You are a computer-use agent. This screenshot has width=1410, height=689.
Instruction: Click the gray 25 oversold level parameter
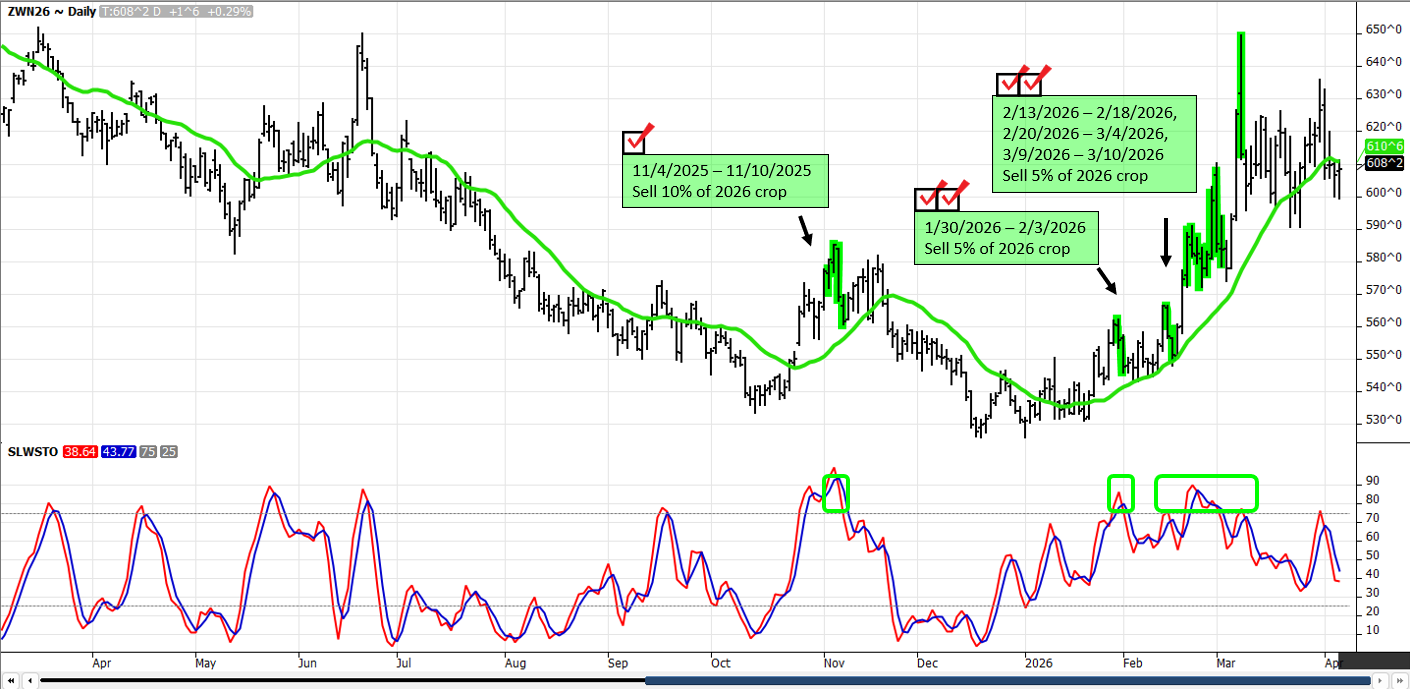click(171, 452)
